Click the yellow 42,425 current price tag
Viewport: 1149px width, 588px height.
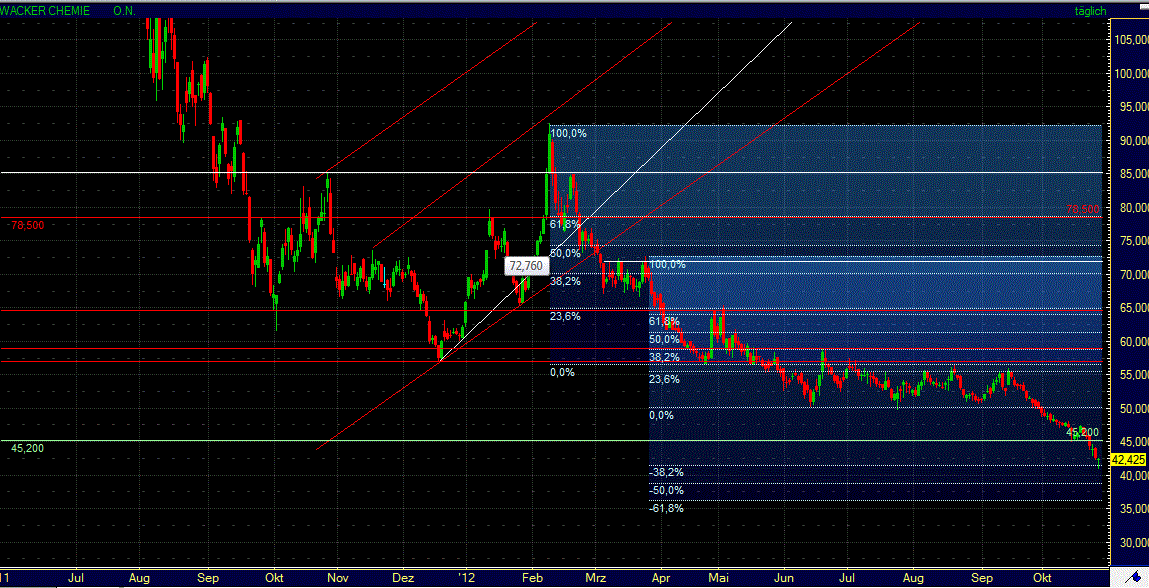pyautogui.click(x=1128, y=457)
